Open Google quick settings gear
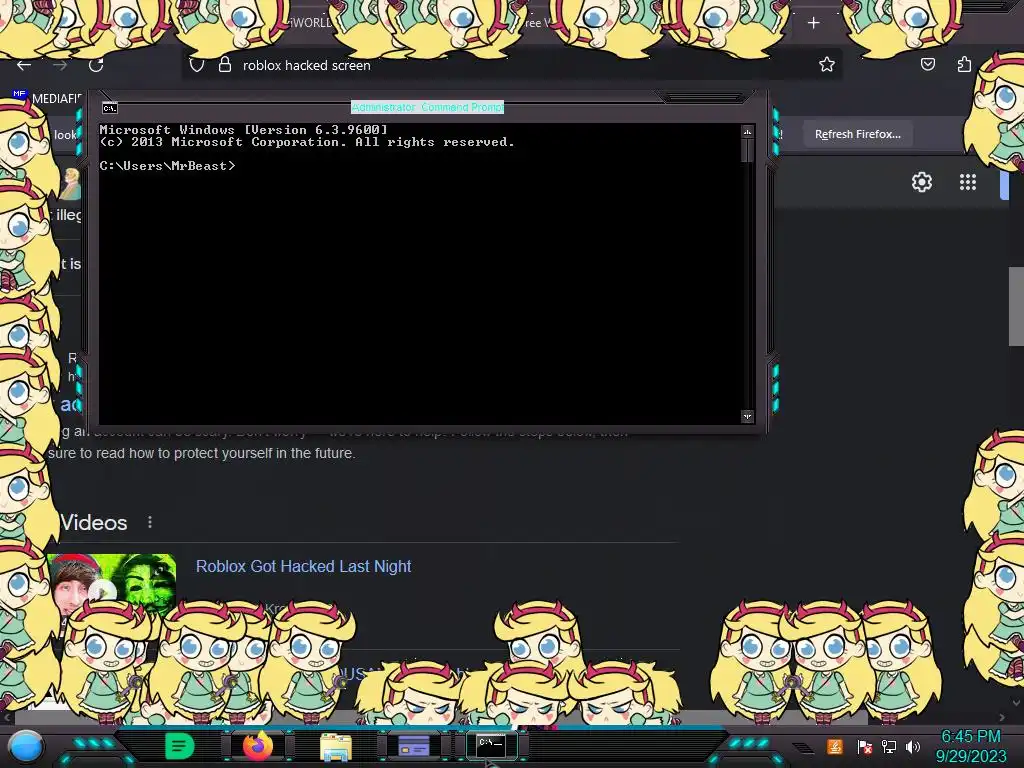Screen dimensions: 1024x768 click(921, 182)
